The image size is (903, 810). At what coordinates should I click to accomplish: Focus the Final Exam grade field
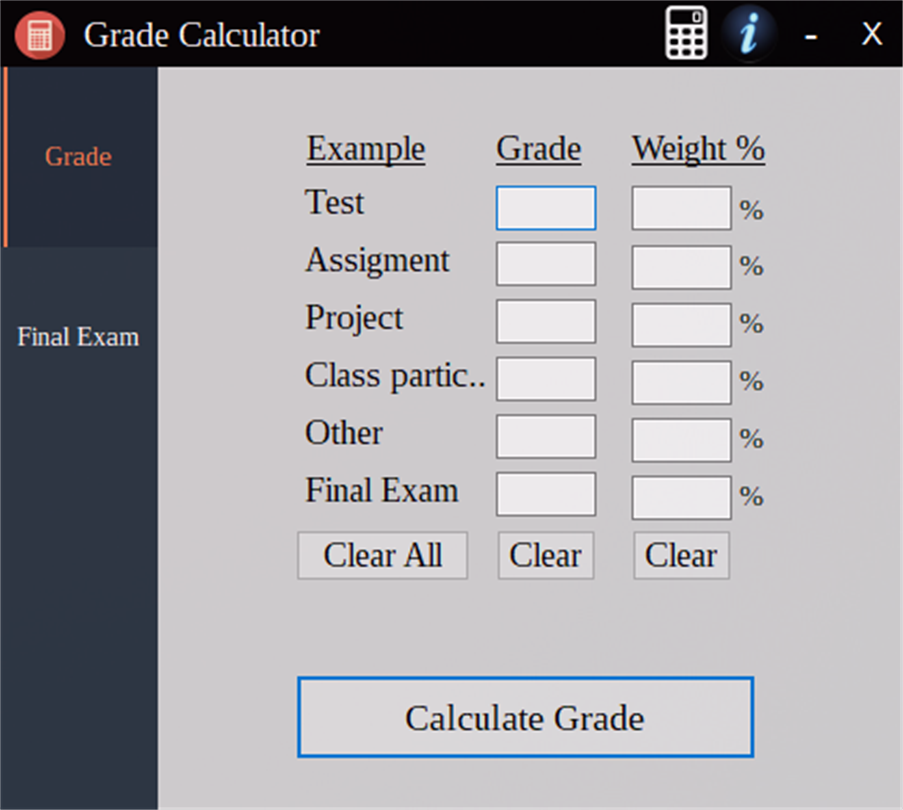546,494
